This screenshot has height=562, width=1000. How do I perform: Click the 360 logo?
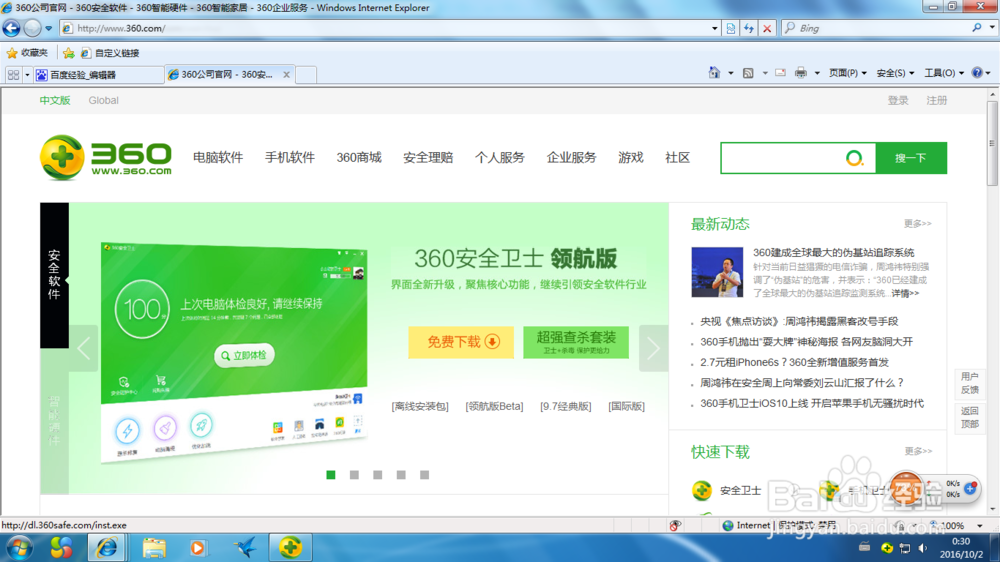coord(106,158)
